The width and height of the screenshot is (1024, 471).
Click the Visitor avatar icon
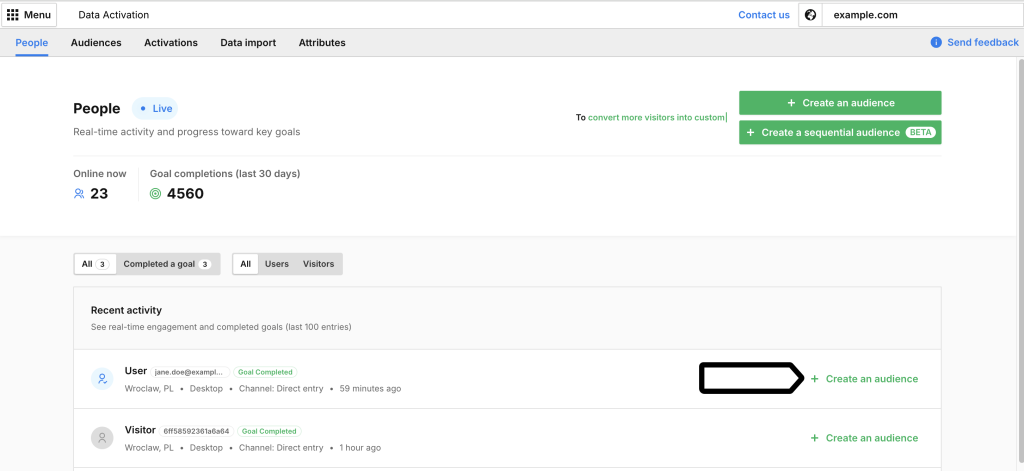[102, 438]
